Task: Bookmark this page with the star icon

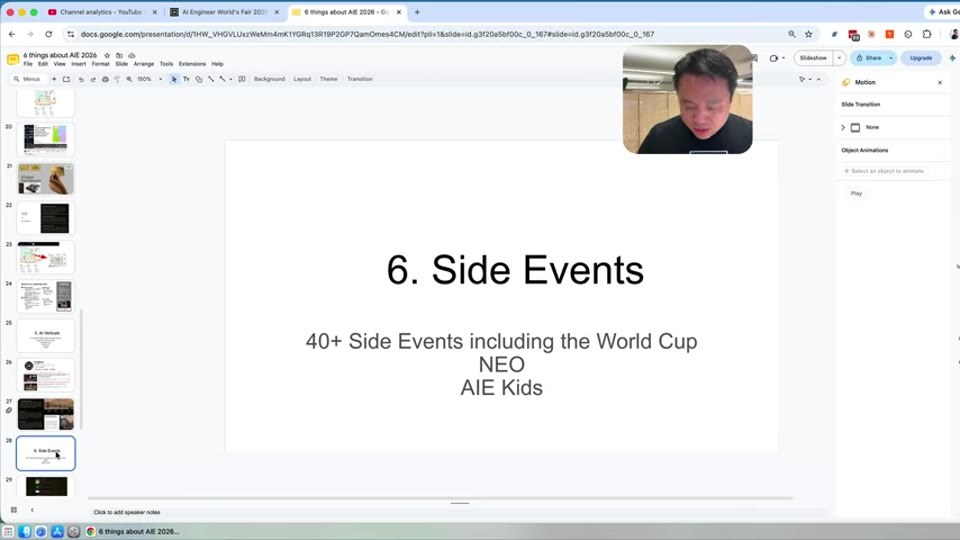Action: click(809, 34)
